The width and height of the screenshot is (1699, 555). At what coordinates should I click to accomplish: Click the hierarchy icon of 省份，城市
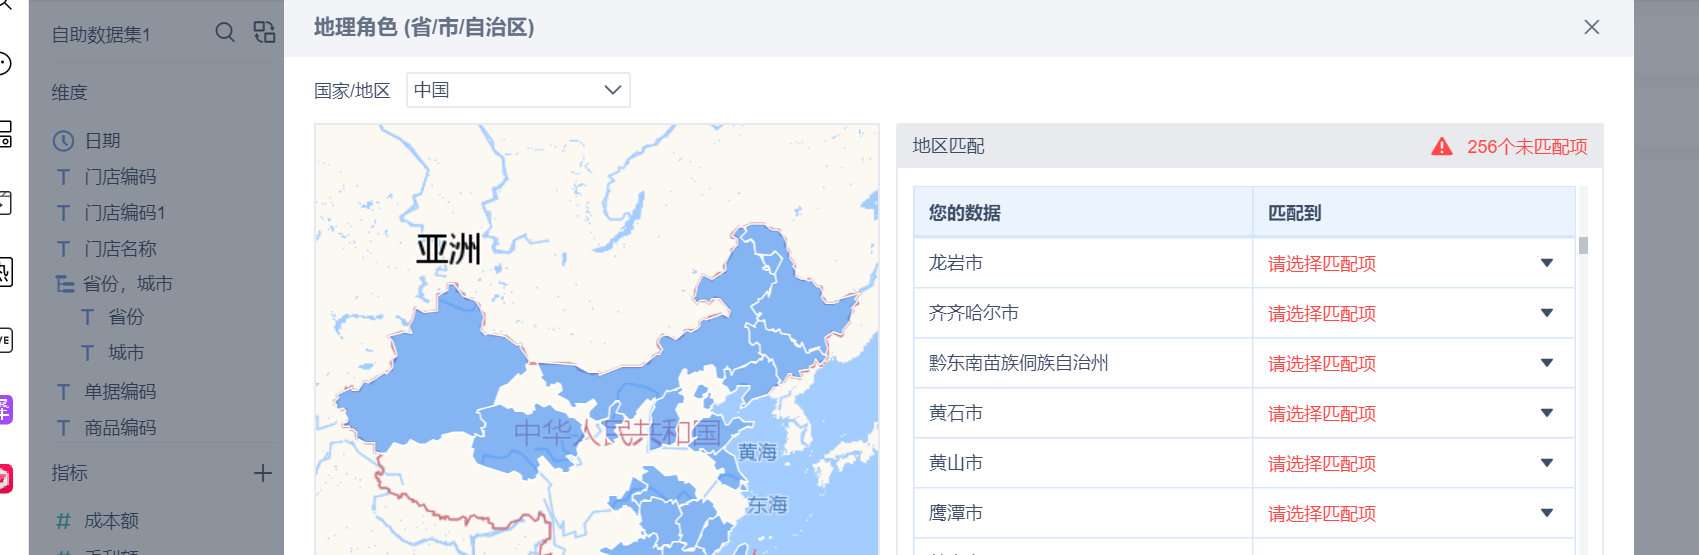65,284
